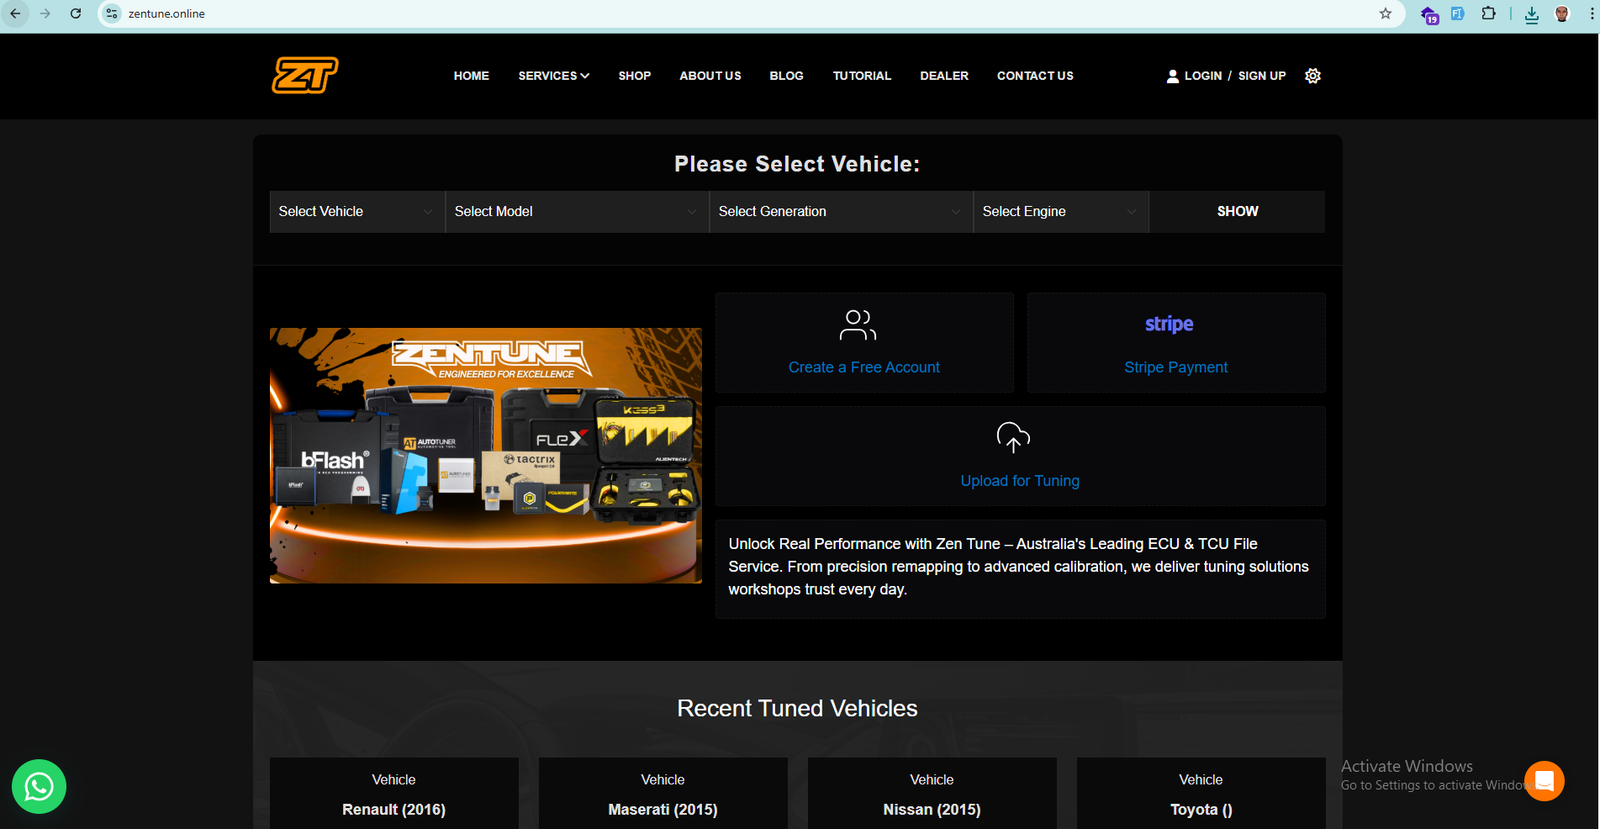Go back in browser history

tap(15, 14)
